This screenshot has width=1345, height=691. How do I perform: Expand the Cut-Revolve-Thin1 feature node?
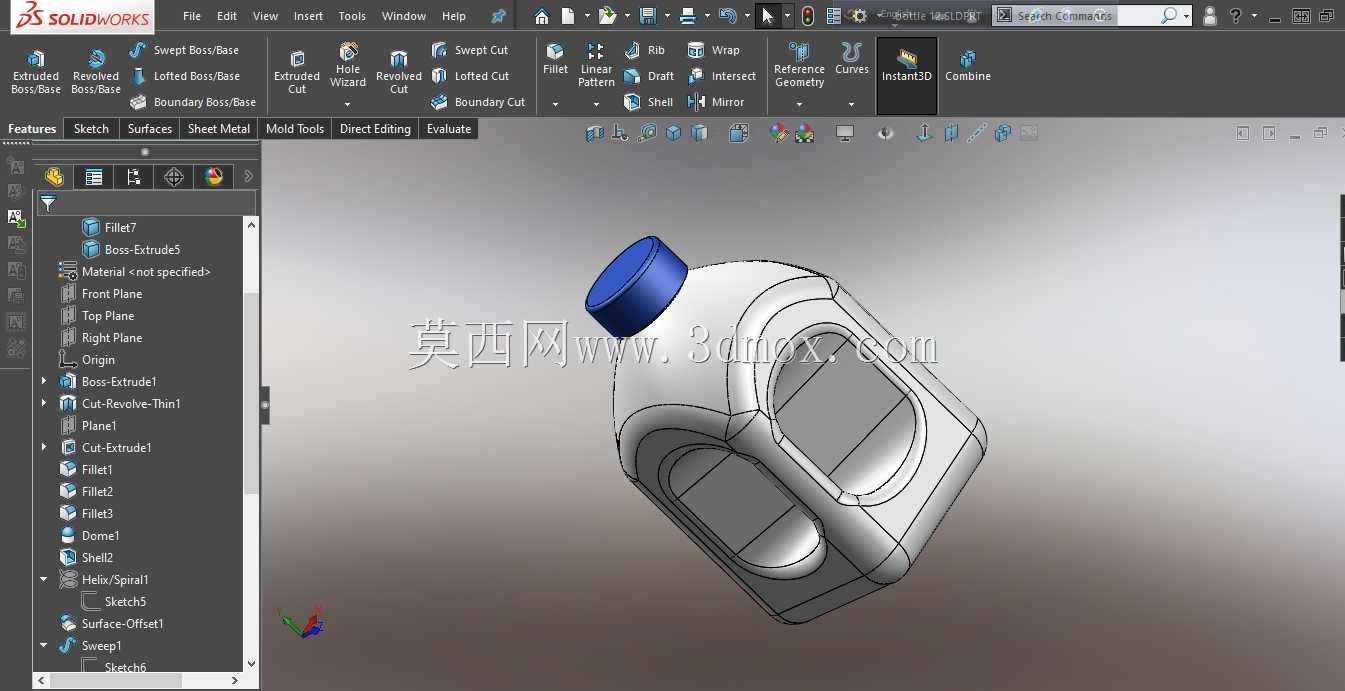pos(44,403)
